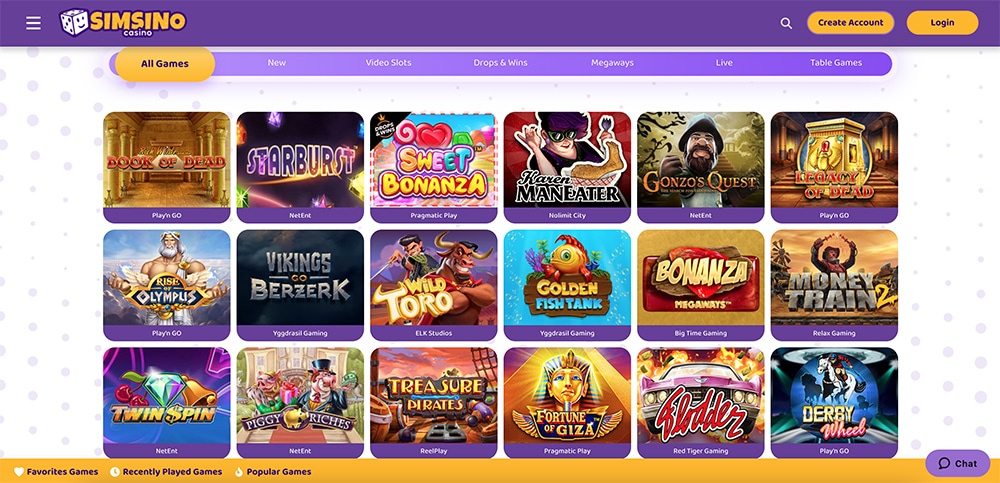Click the clock icon for Recently Played Games
1000x483 pixels.
[115, 472]
